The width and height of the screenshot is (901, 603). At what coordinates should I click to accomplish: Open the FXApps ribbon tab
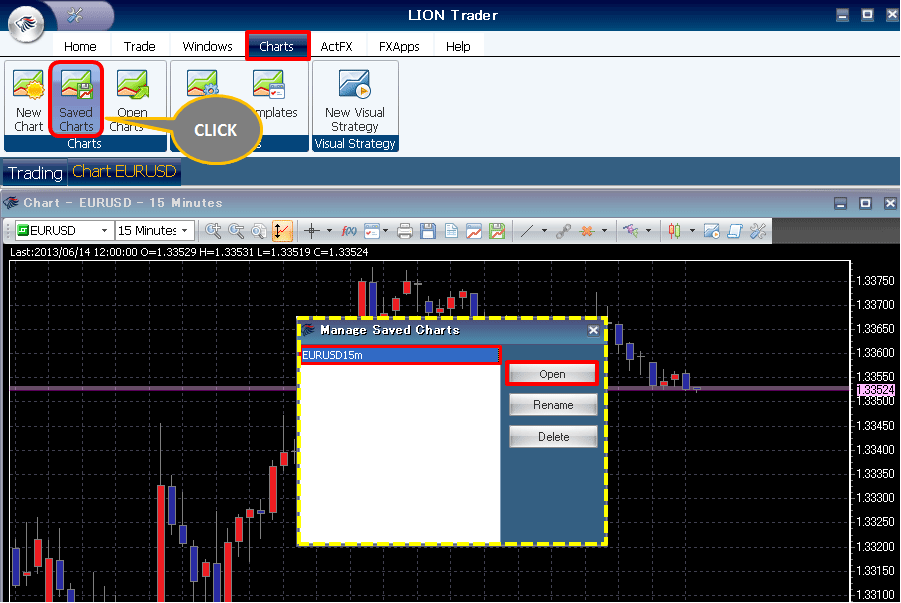point(399,46)
